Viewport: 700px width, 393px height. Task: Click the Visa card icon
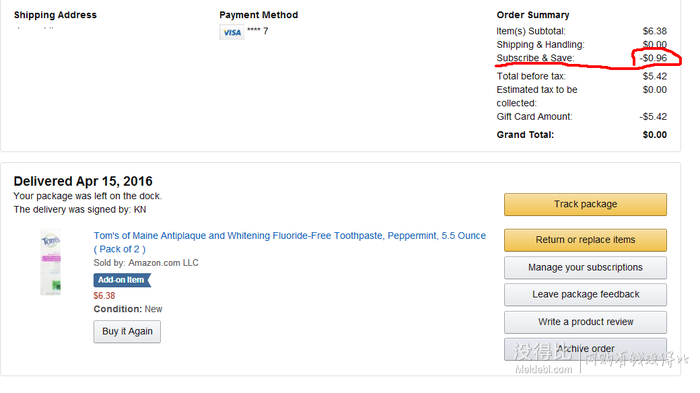(x=232, y=32)
